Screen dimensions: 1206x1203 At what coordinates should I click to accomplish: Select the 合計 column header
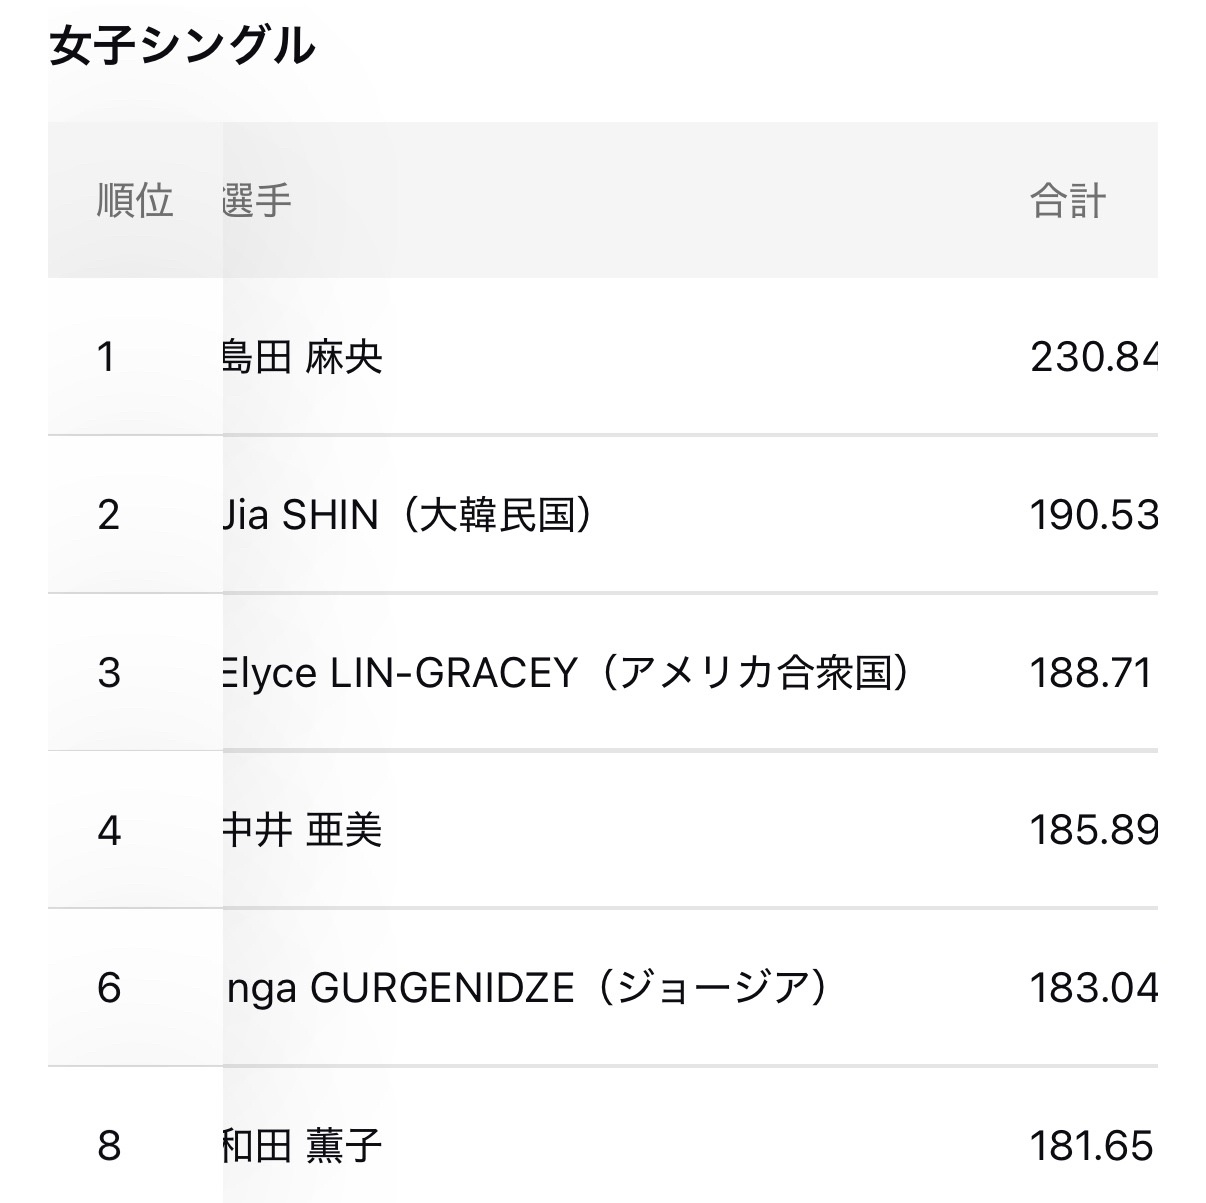tap(1068, 201)
